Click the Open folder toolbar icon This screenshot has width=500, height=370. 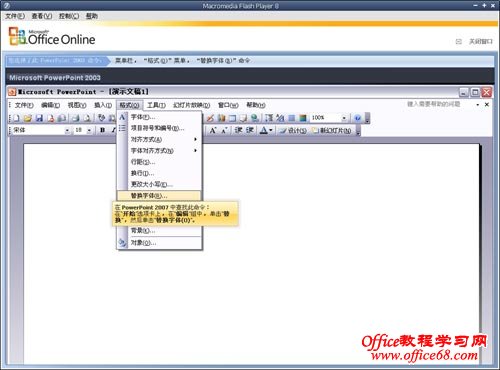[x=28, y=118]
